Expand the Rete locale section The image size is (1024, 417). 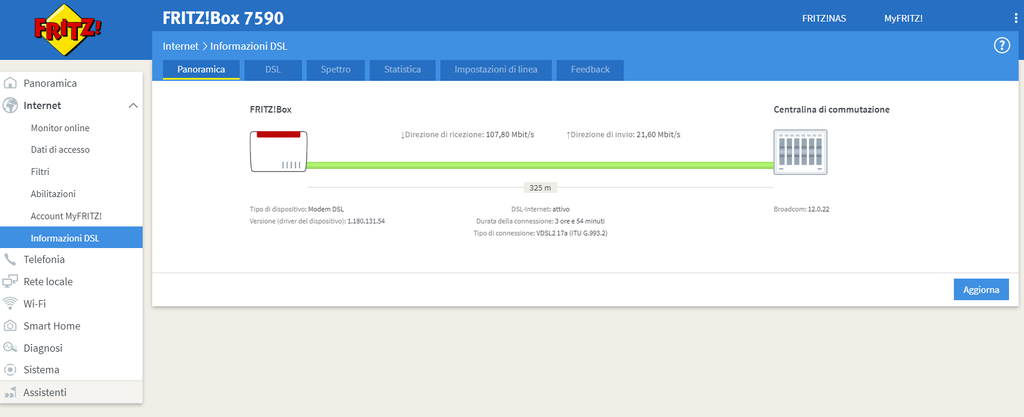pyautogui.click(x=48, y=281)
